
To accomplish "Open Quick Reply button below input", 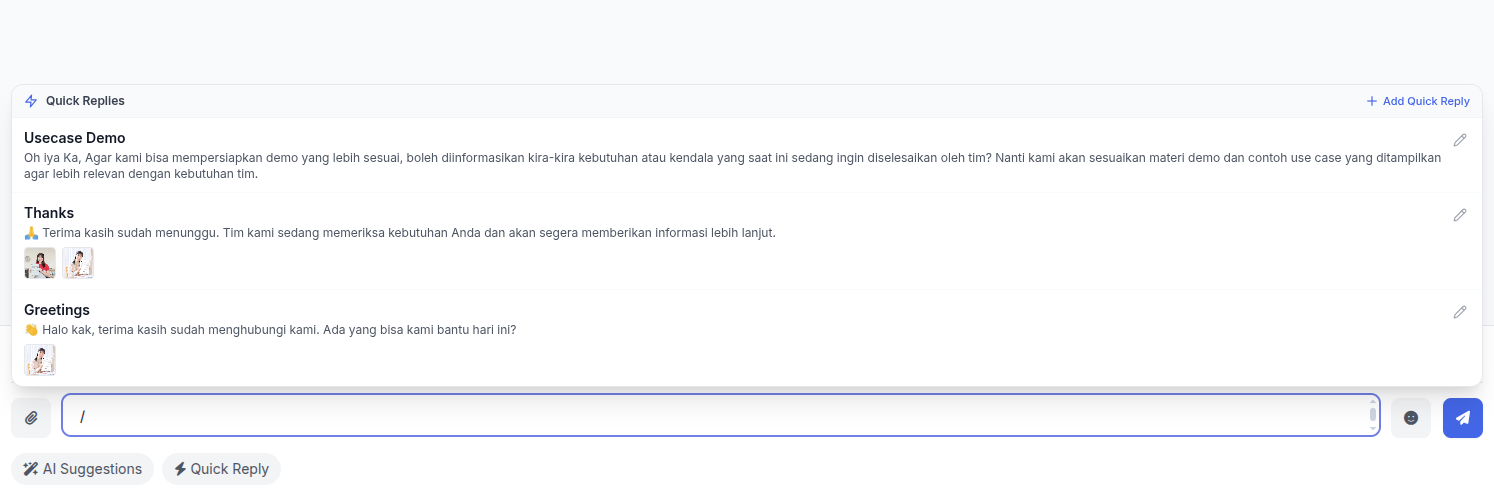I will pyautogui.click(x=221, y=469).
